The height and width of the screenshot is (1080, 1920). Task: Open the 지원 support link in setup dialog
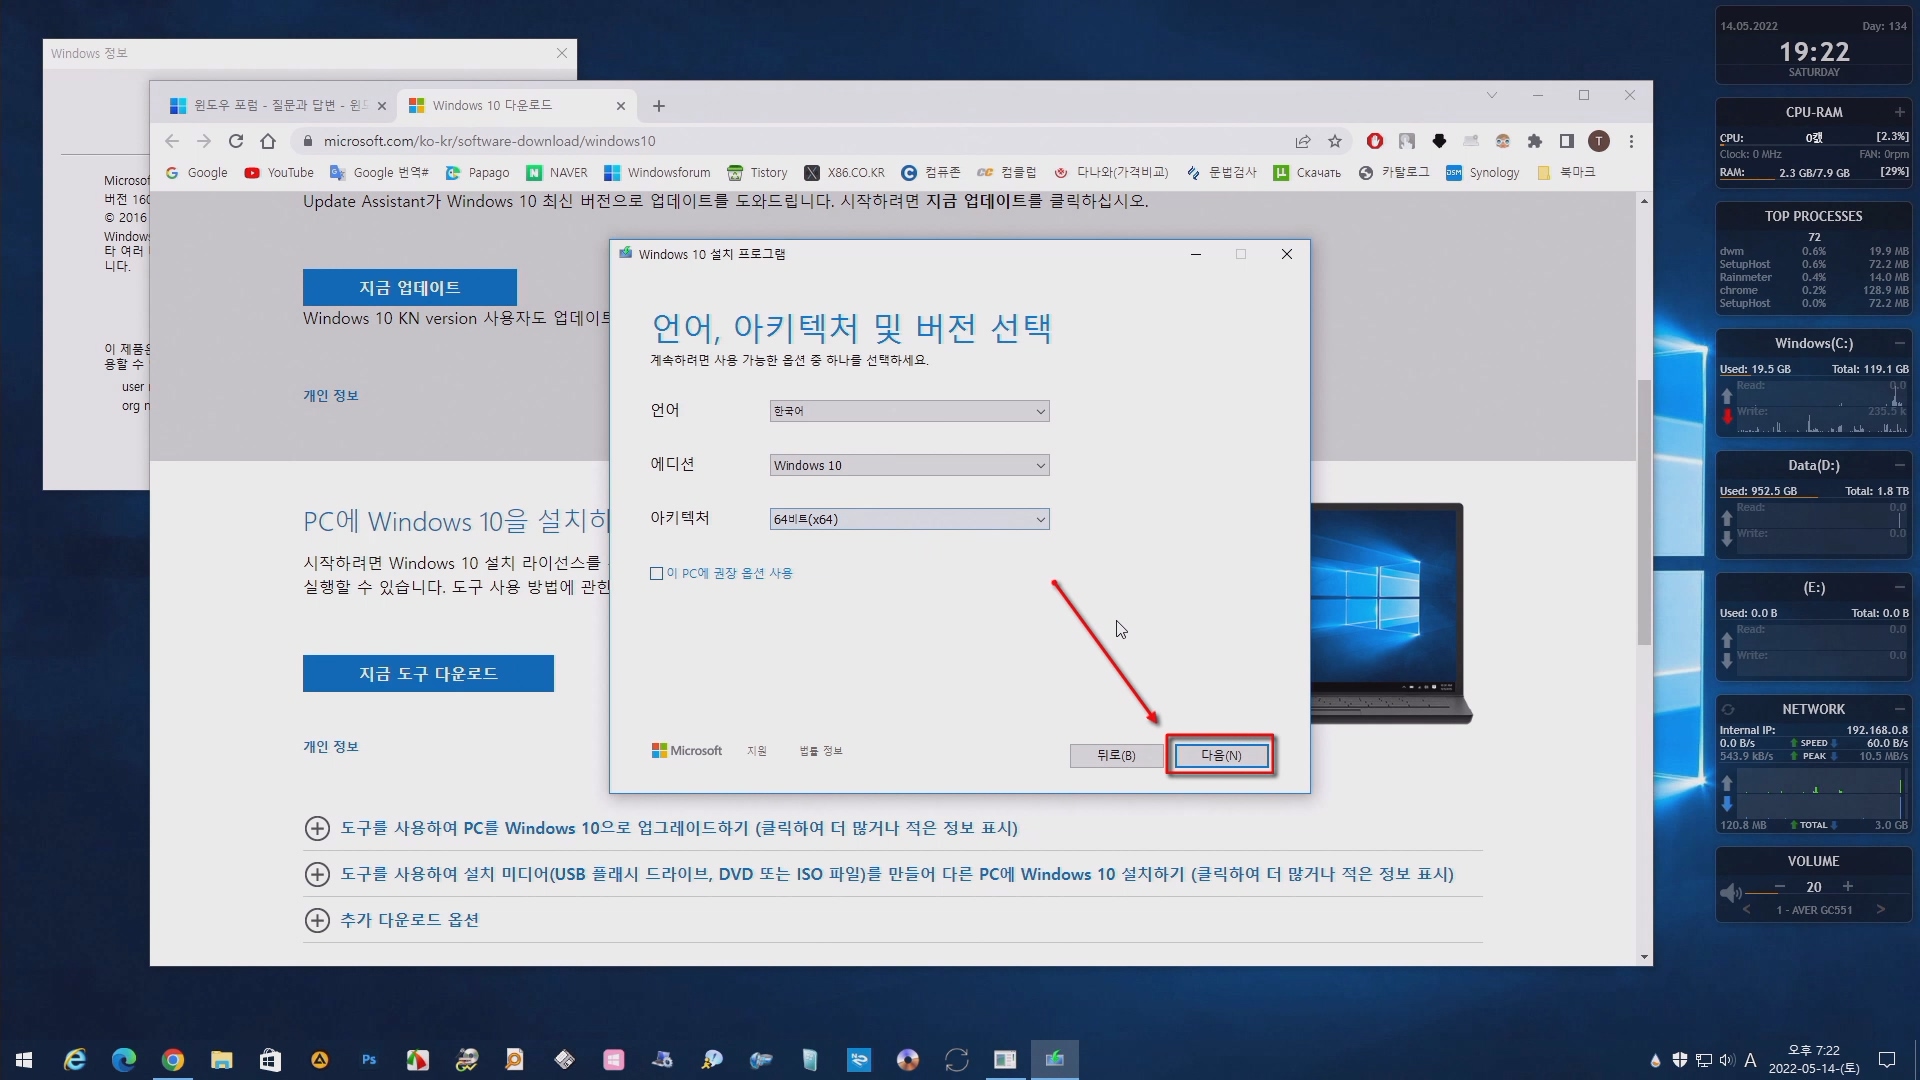tap(756, 751)
